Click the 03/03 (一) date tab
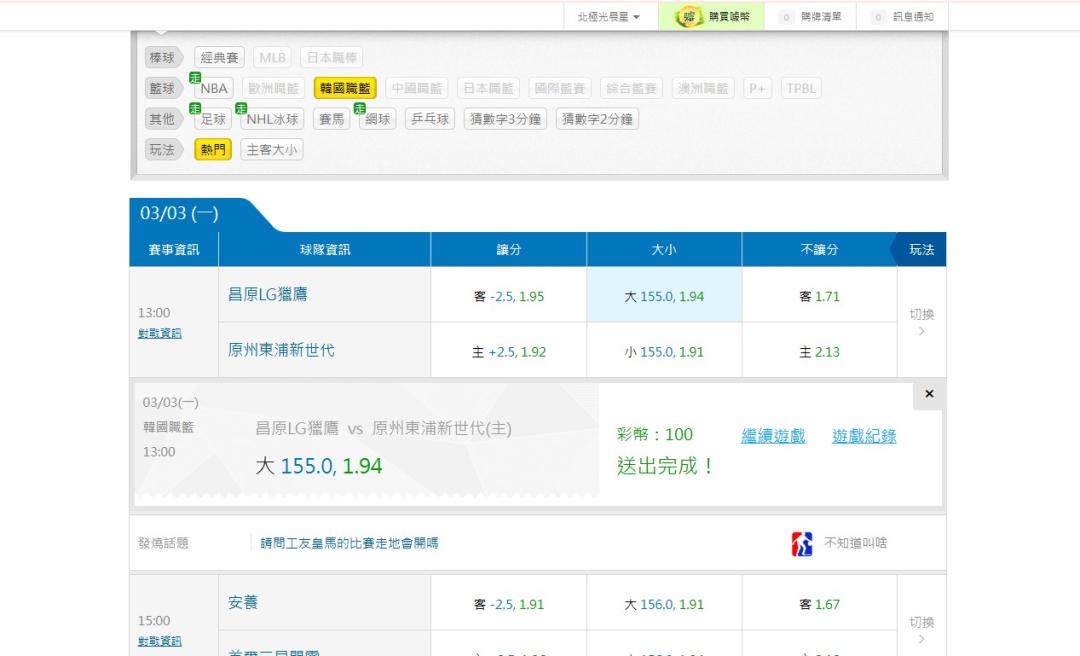 180,214
